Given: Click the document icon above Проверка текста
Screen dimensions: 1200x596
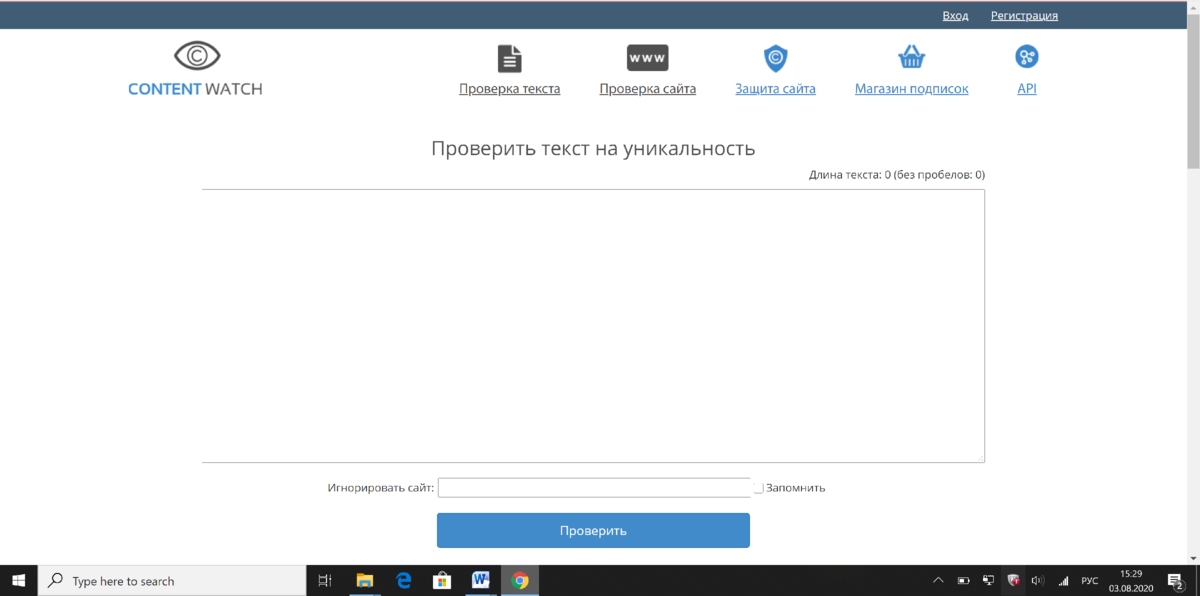Looking at the screenshot, I should pyautogui.click(x=510, y=58).
